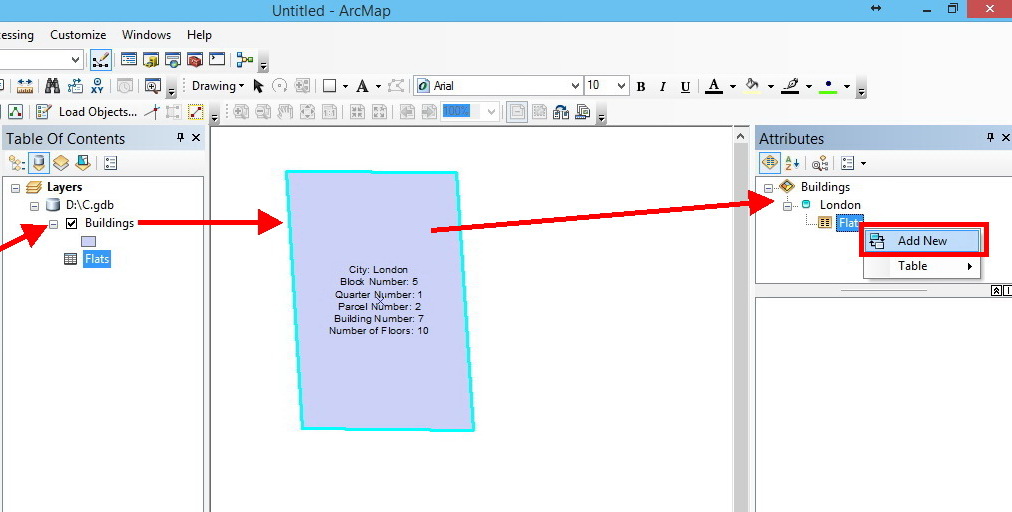Collapse the Layers tree node
This screenshot has width=1012, height=512.
(x=16, y=189)
